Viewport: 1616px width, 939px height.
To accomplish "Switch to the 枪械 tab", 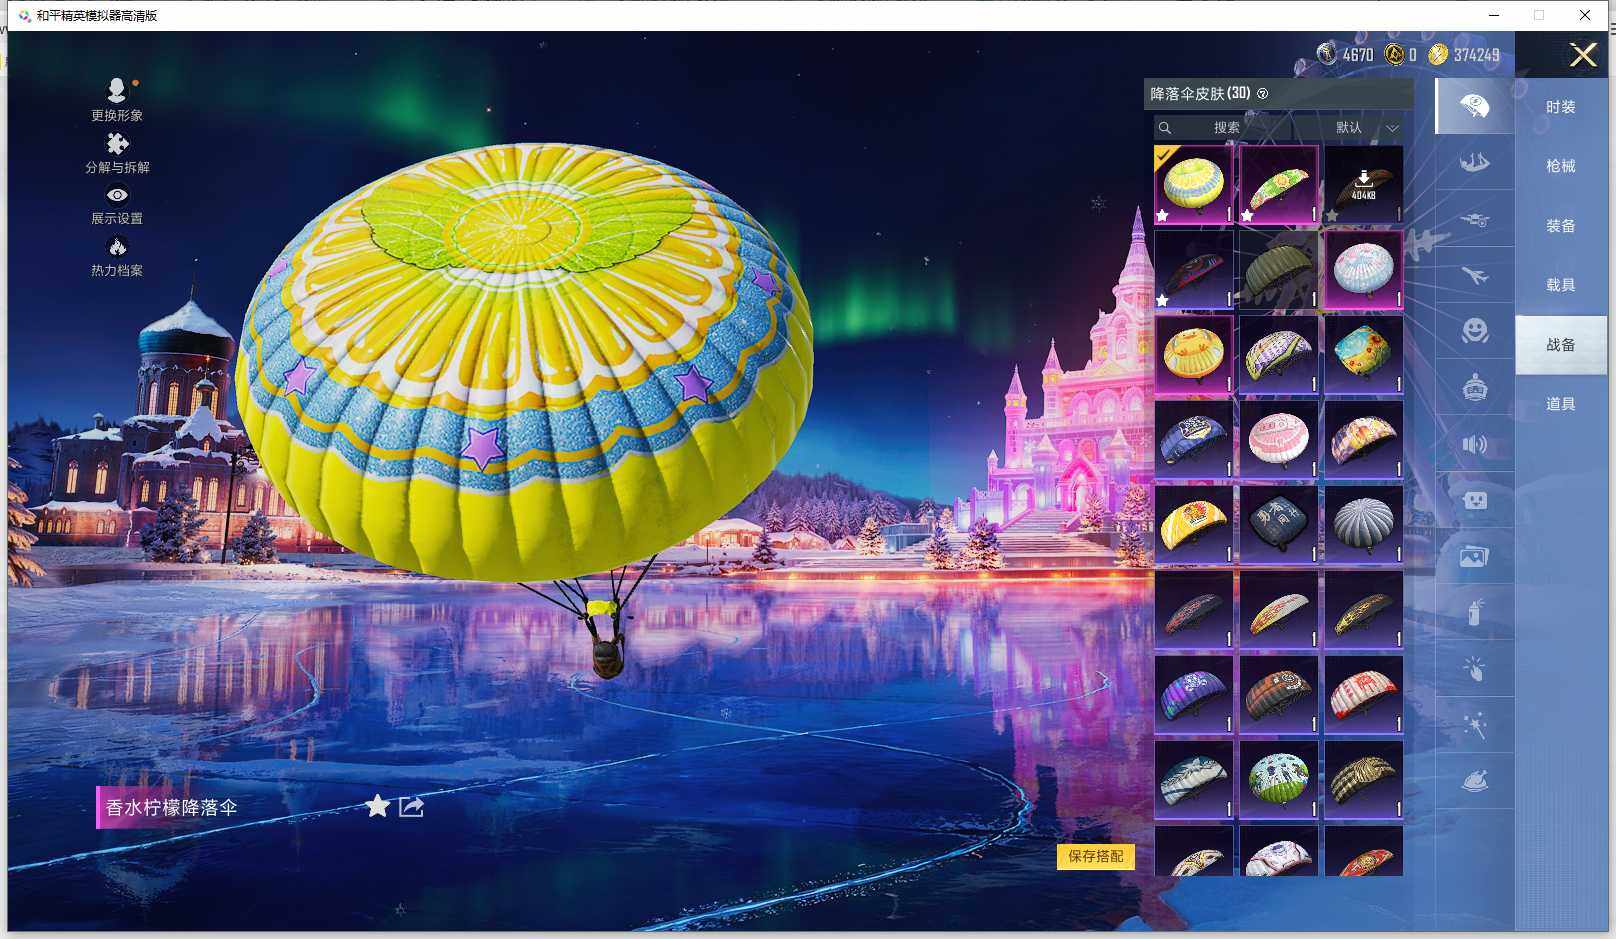I will click(x=1560, y=166).
